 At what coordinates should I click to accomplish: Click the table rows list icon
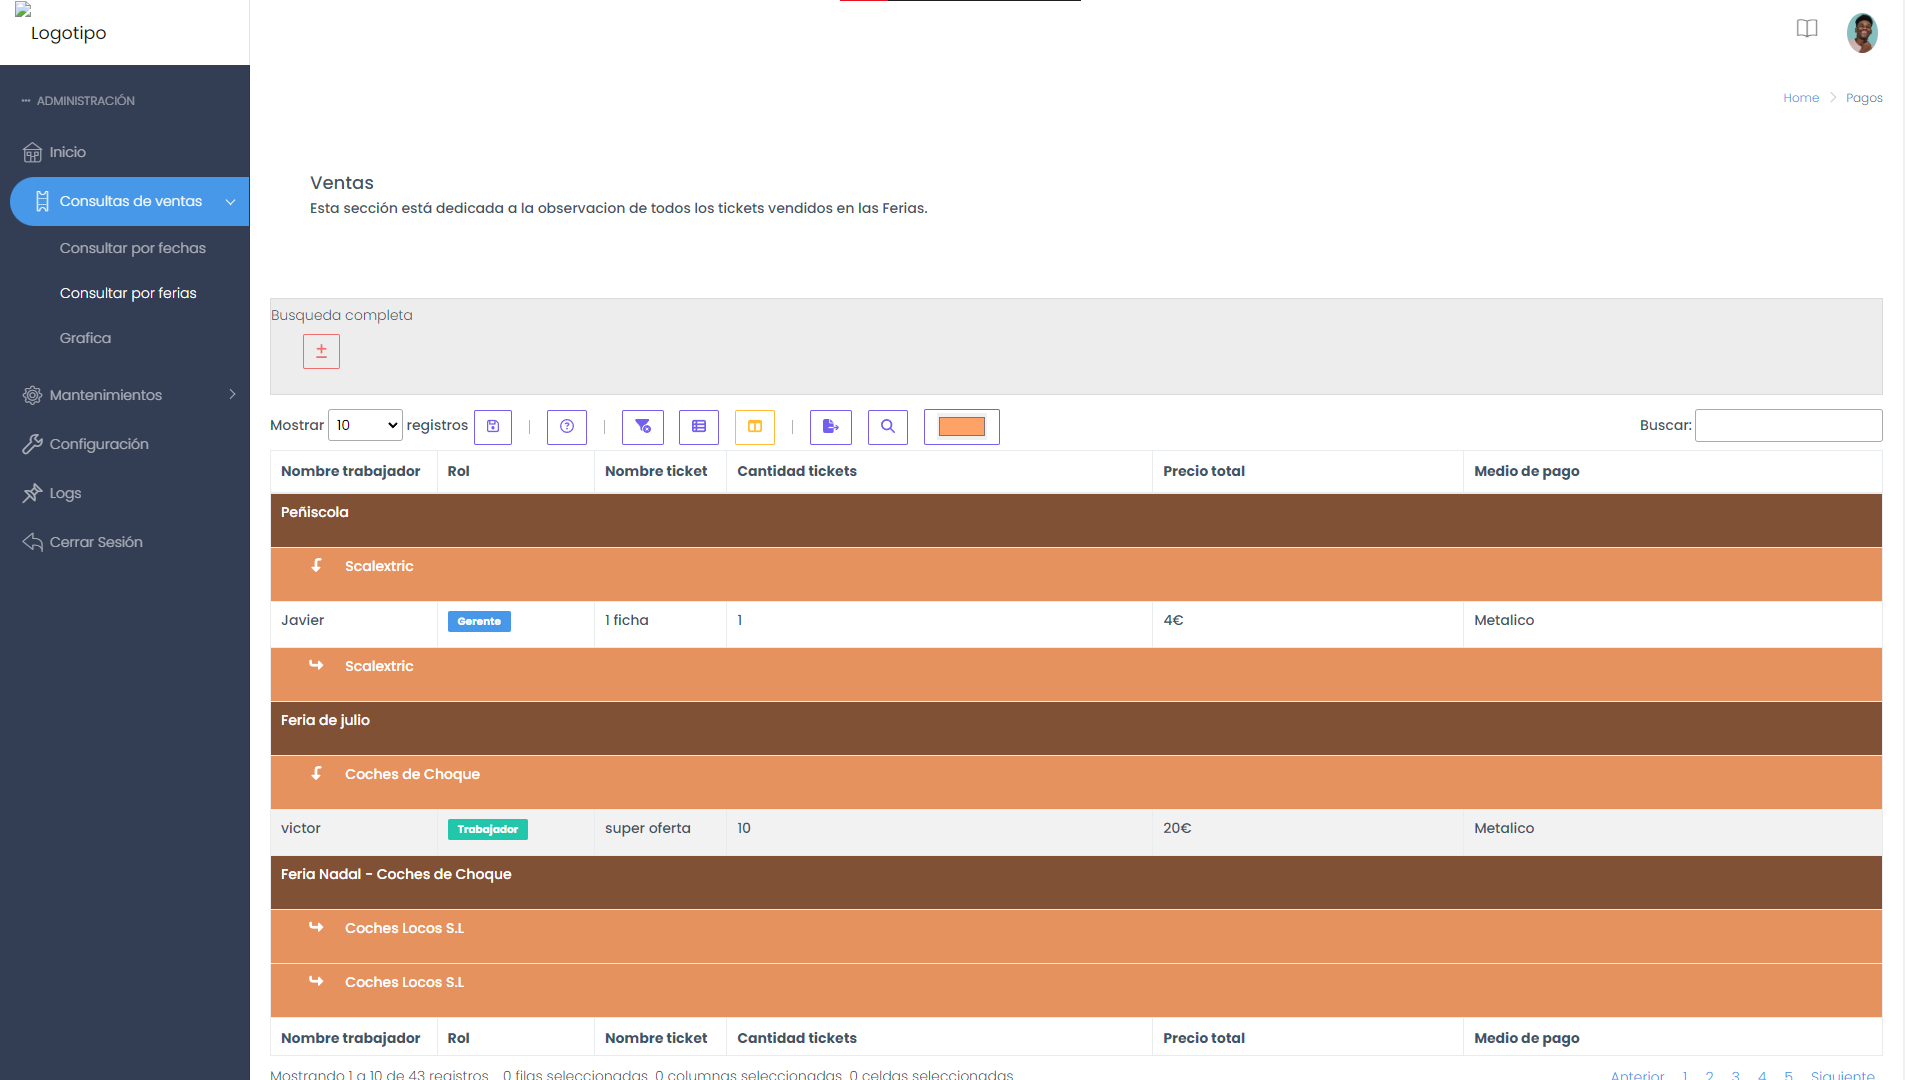point(699,427)
